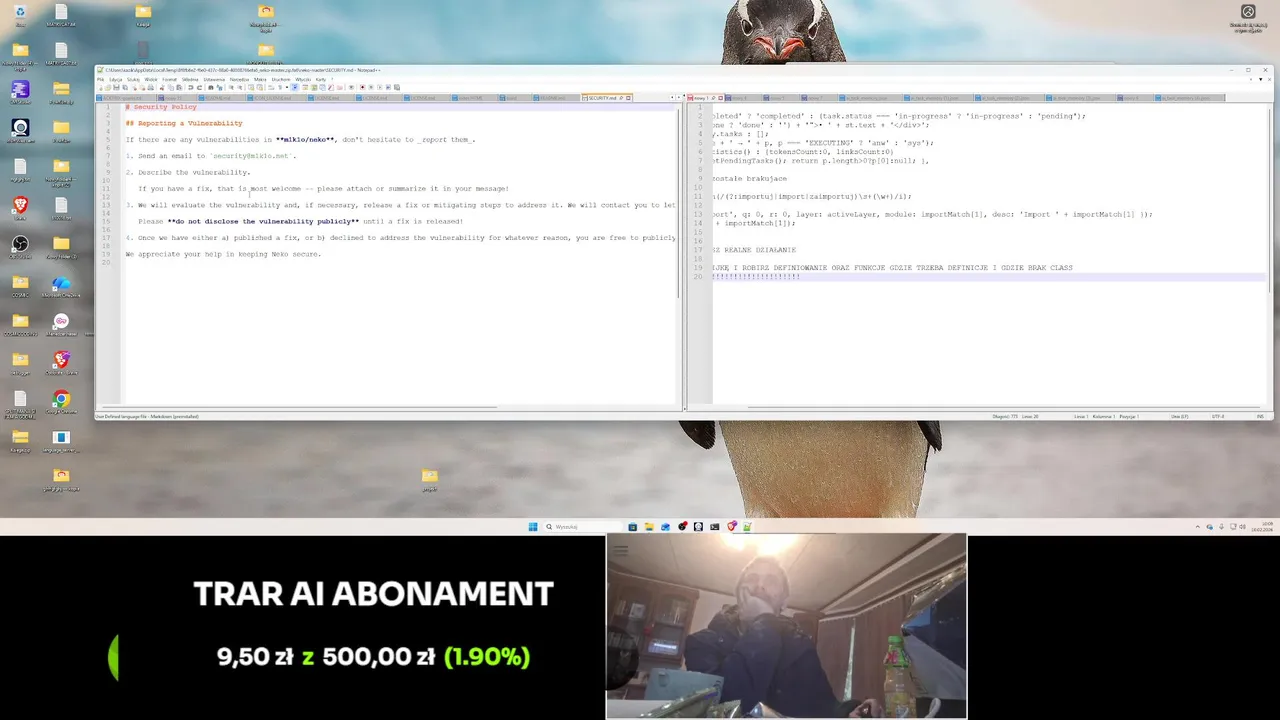
Task: Open the Recycle Bin desktop icon
Action: (20, 15)
